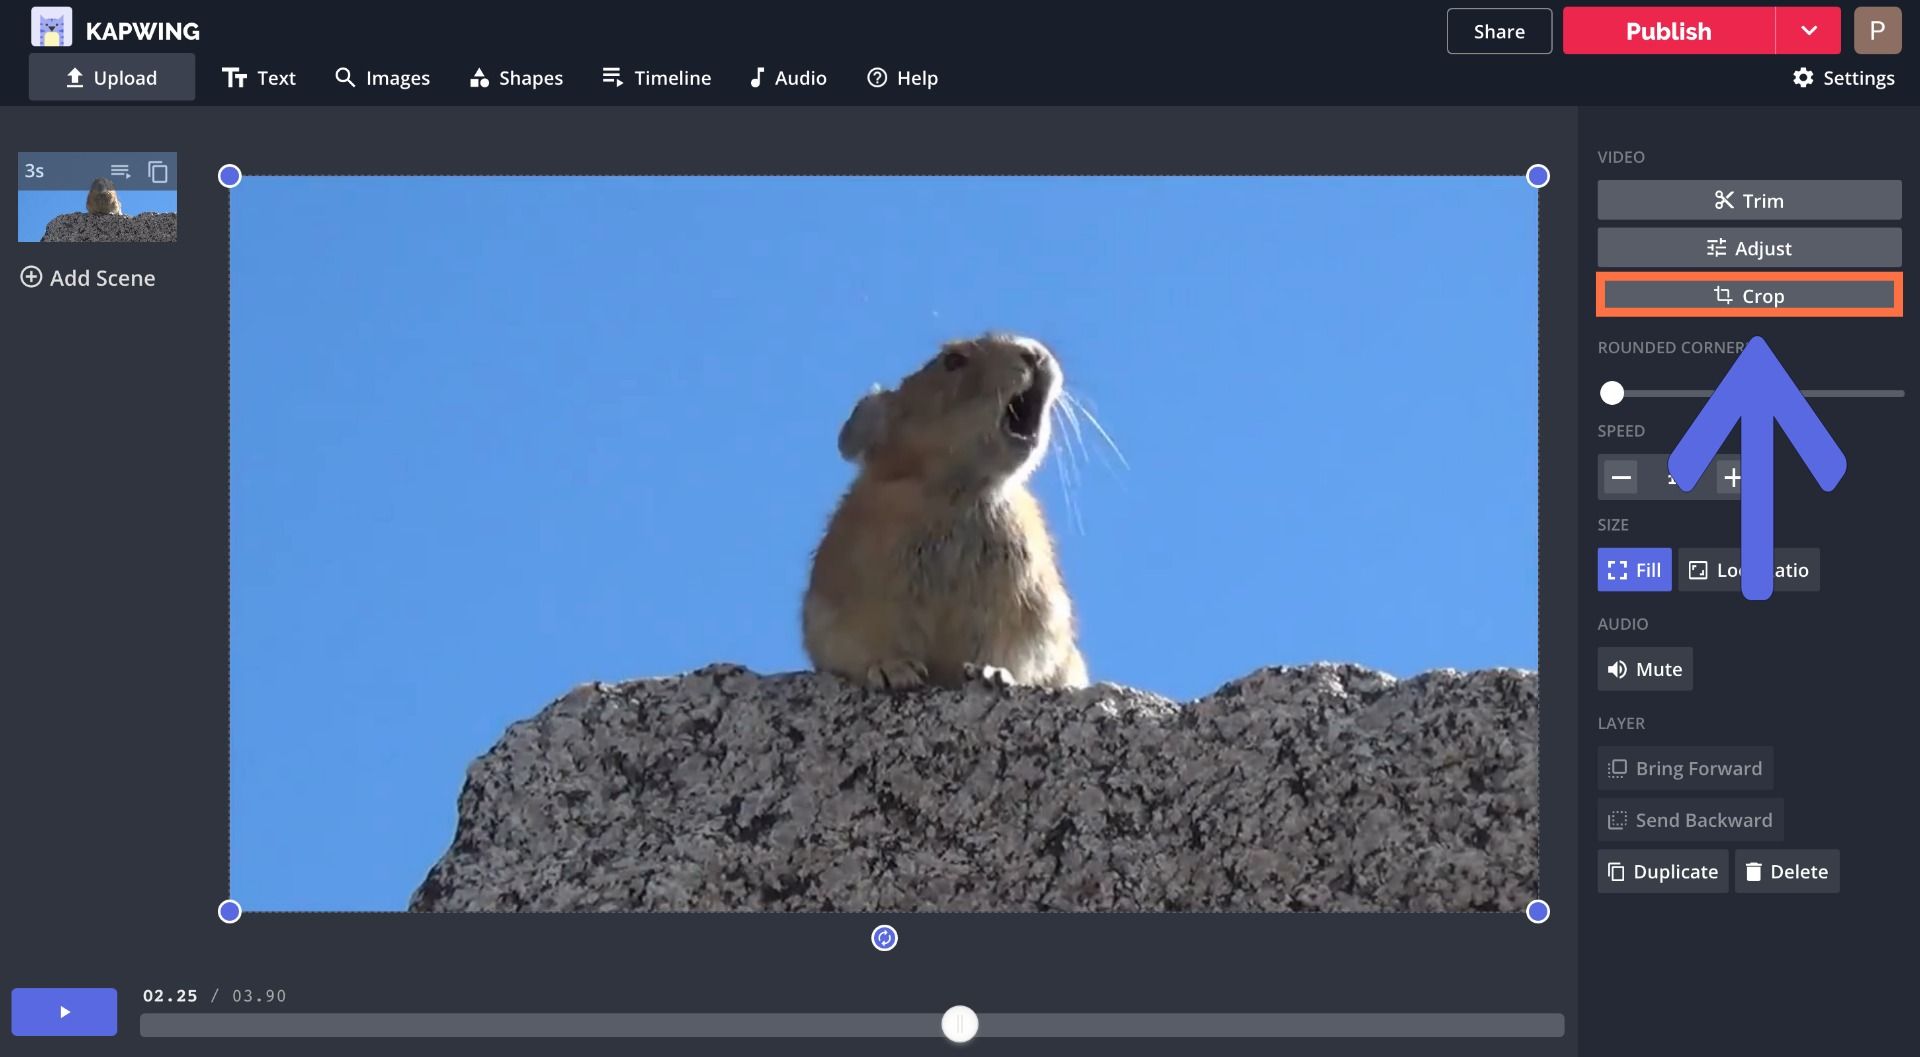
Task: Click the Kapwing cat logo icon
Action: (51, 28)
